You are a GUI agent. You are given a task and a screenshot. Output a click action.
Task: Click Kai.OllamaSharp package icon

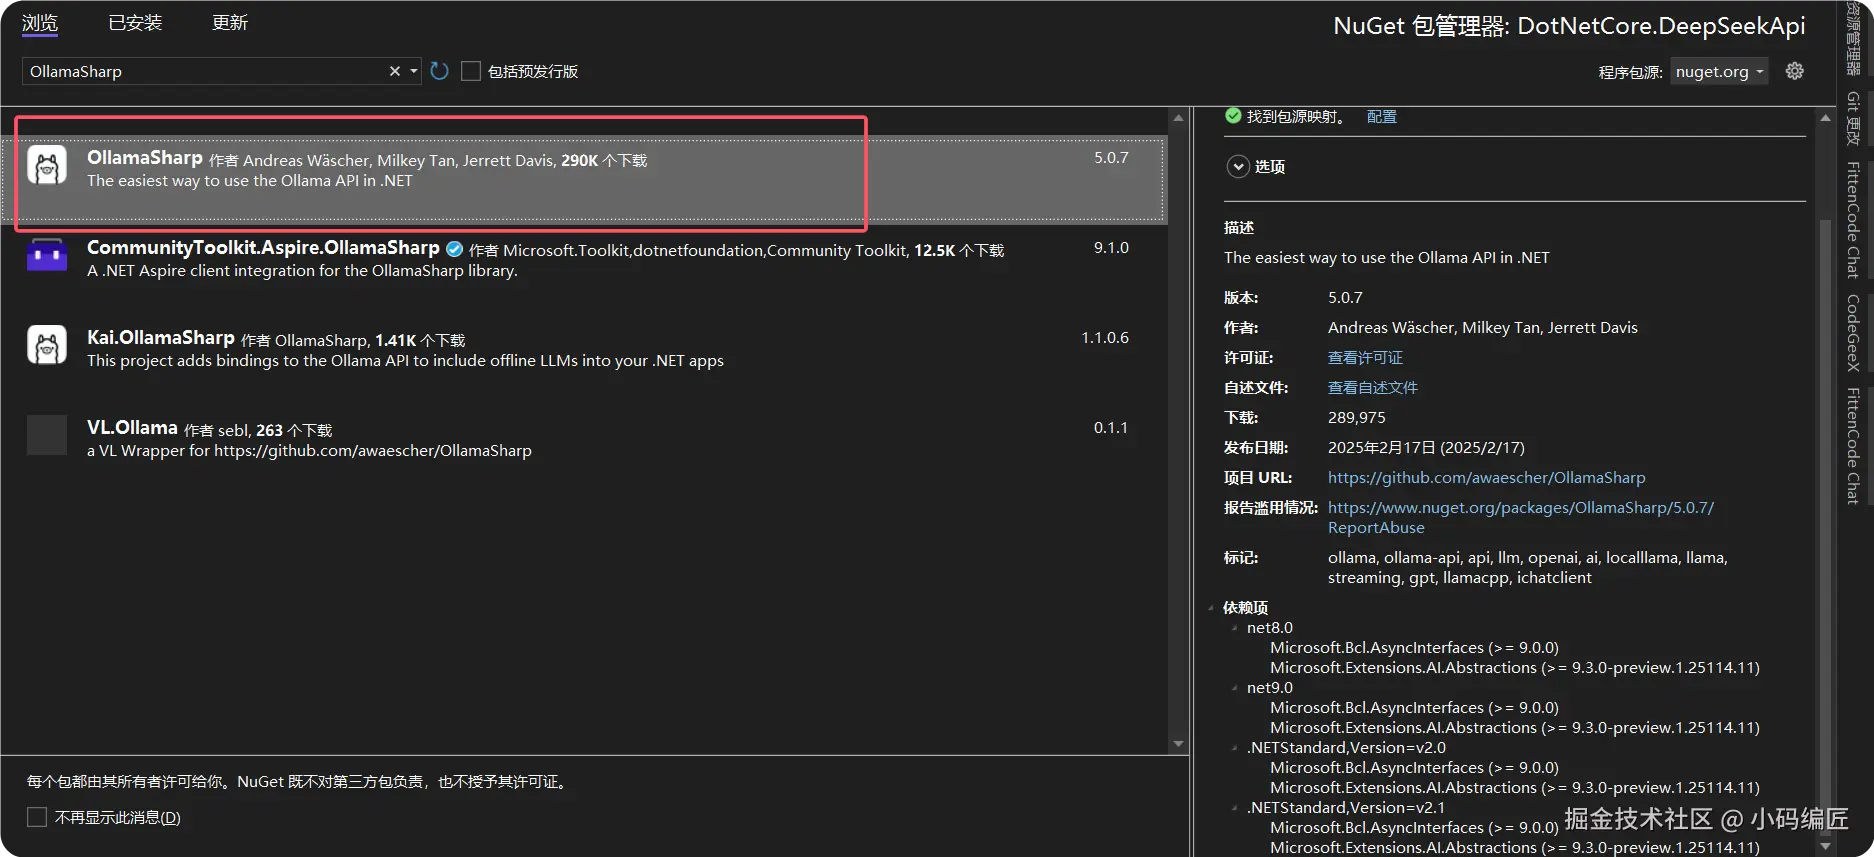tap(47, 345)
